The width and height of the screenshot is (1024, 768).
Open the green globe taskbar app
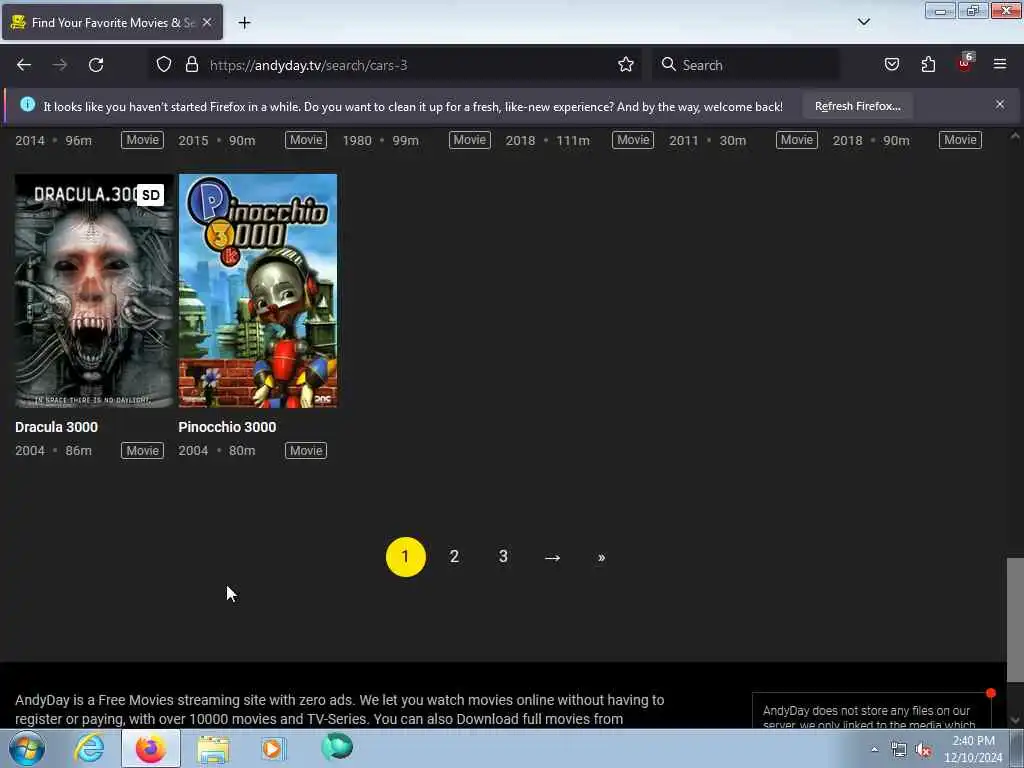pyautogui.click(x=337, y=747)
